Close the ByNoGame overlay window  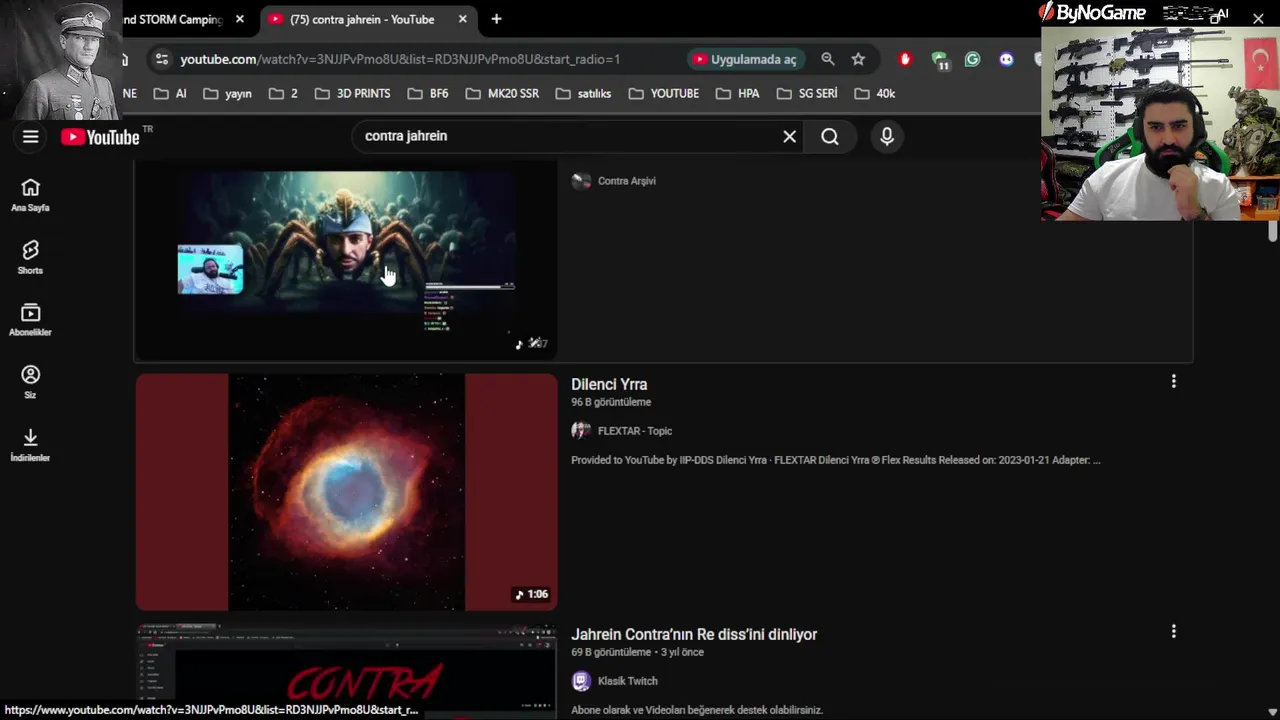click(x=1258, y=19)
